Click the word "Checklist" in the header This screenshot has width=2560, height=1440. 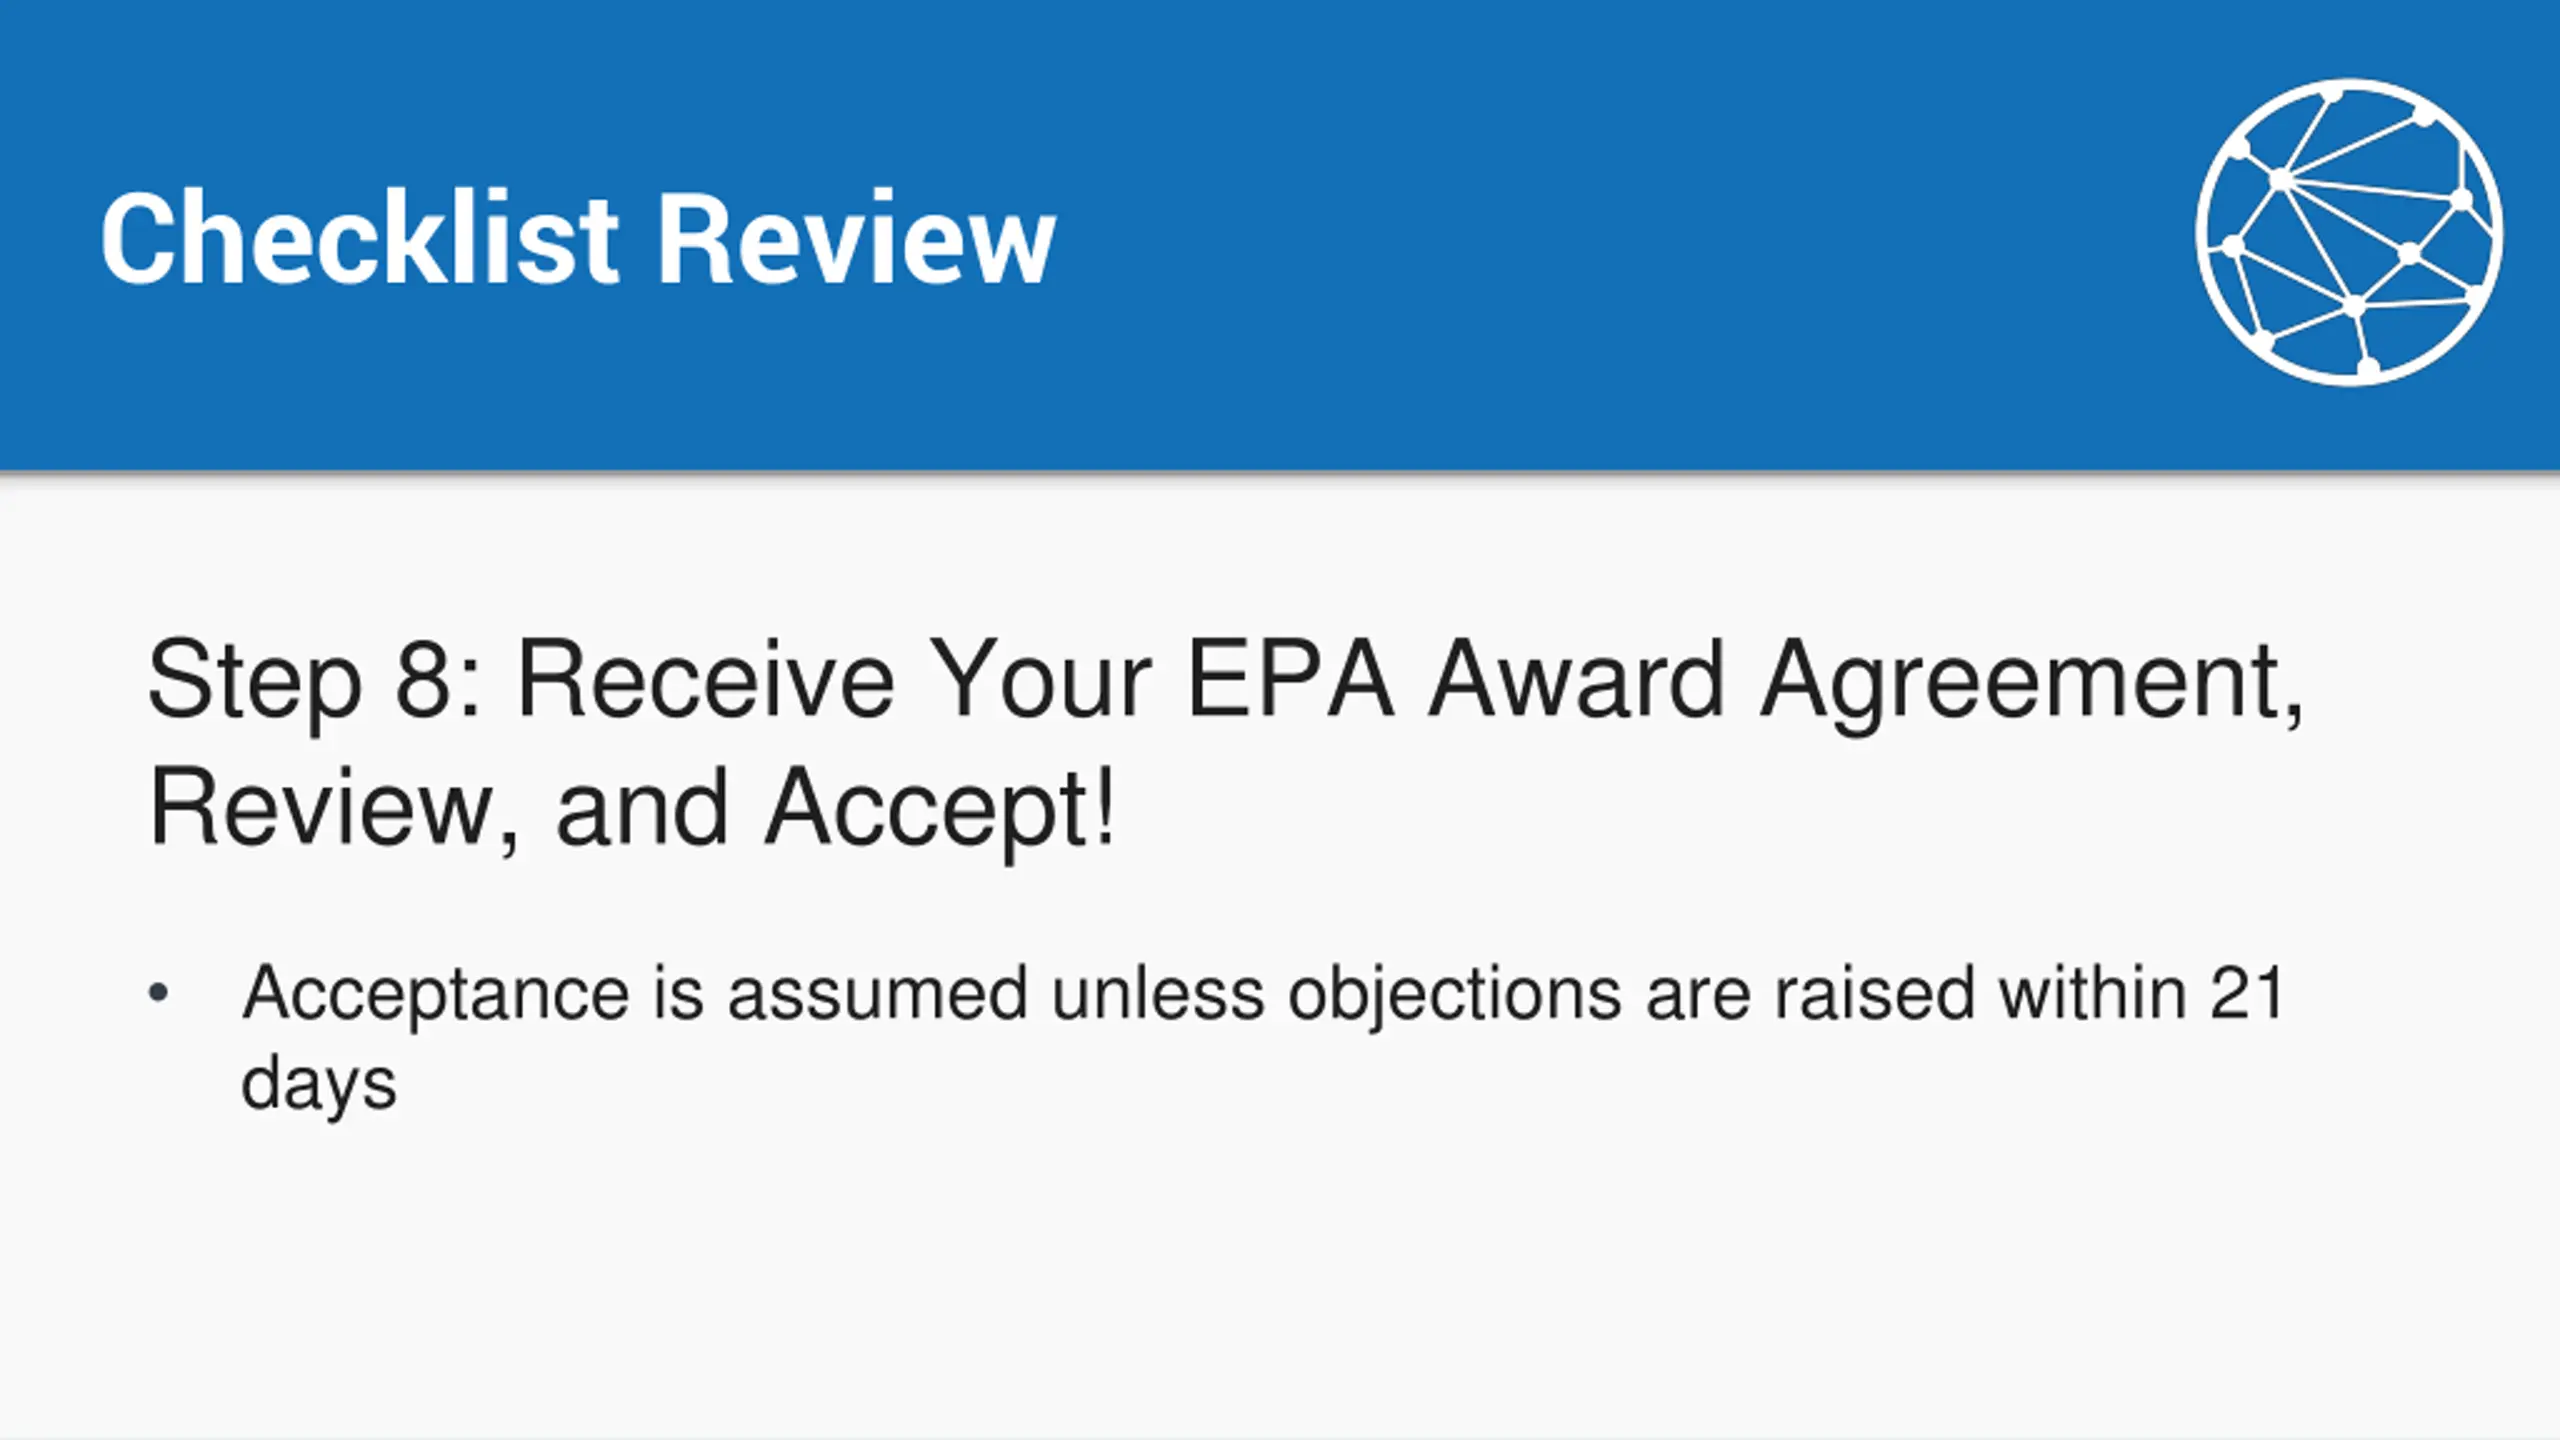point(360,238)
